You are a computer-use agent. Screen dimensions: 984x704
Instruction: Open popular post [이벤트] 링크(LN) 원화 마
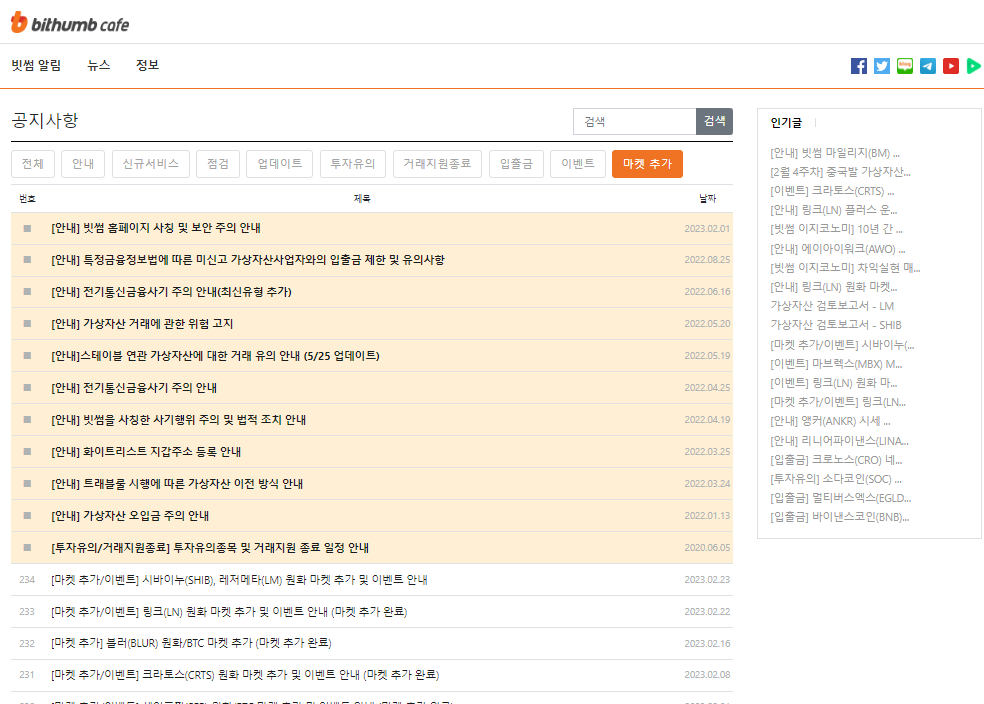833,383
